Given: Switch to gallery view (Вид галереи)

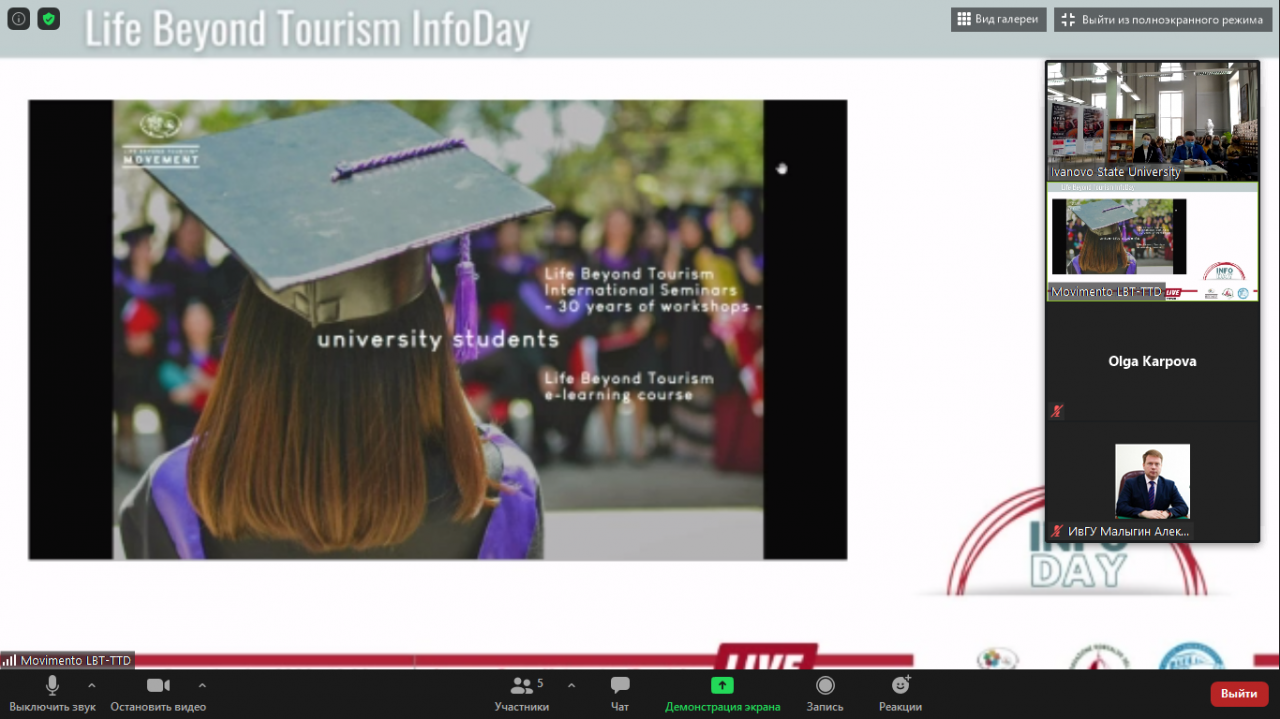Looking at the screenshot, I should click(998, 19).
